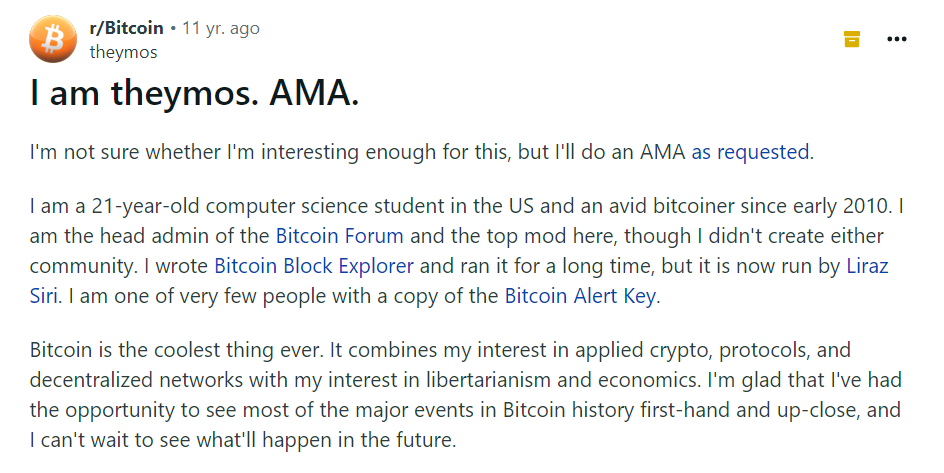944x473 pixels.
Task: Click the word 'AMA.' in the title
Action: tap(314, 93)
